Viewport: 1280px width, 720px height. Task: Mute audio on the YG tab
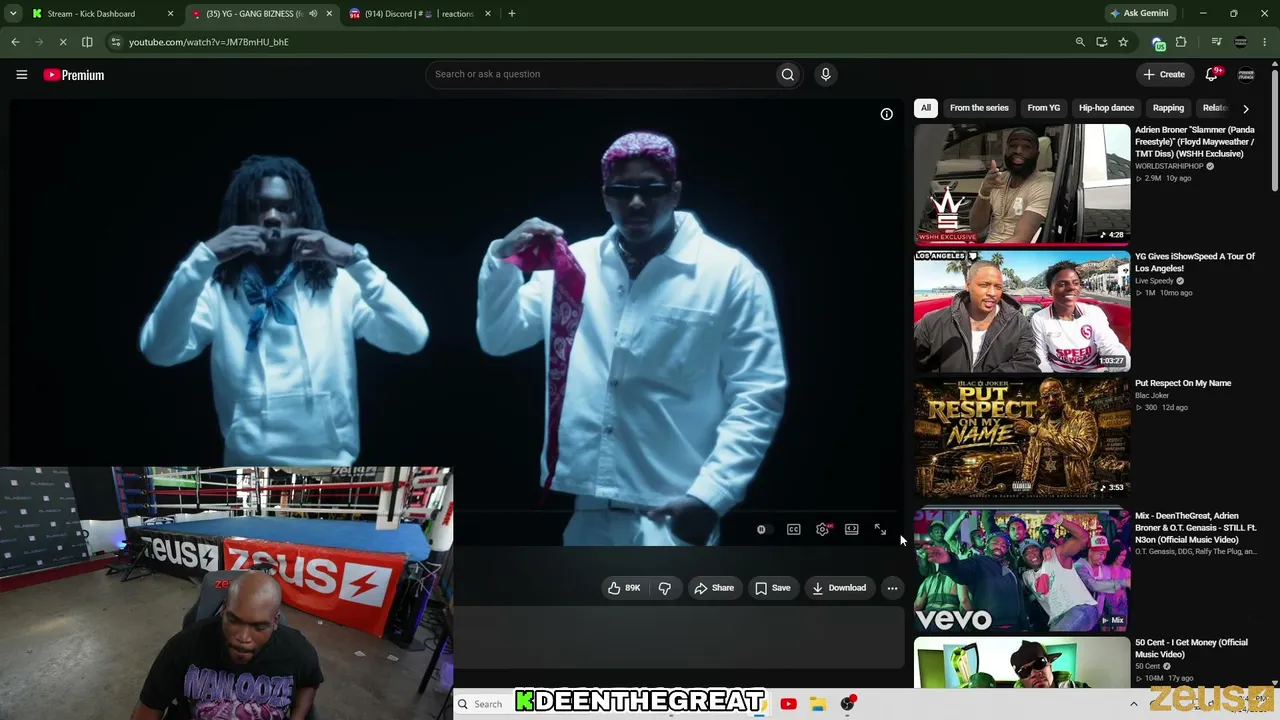click(313, 14)
